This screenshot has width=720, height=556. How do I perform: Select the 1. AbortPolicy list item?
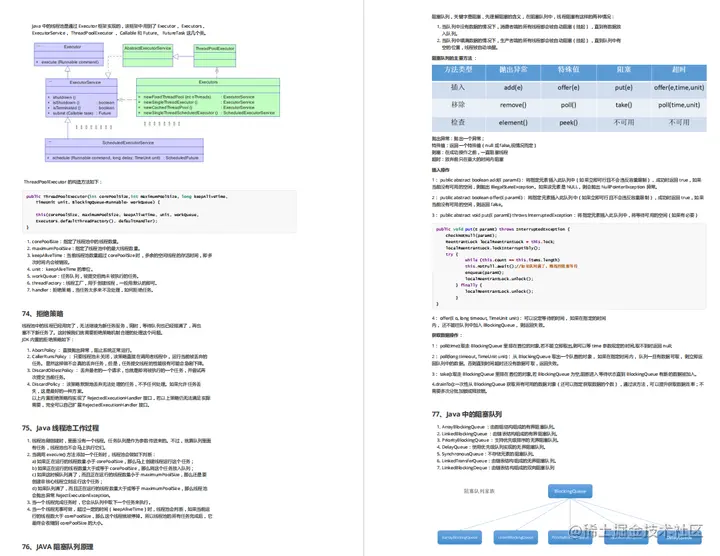point(80,350)
